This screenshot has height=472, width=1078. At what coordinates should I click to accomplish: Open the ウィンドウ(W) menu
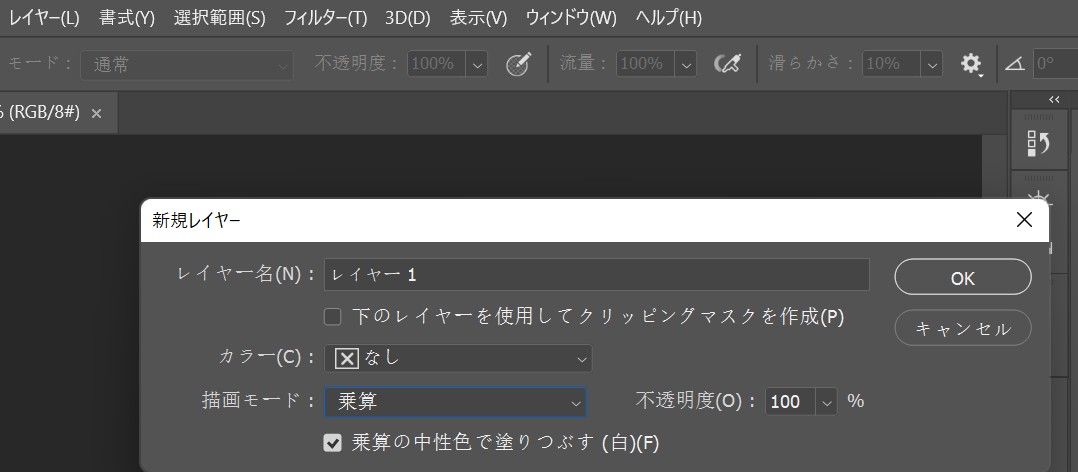click(571, 18)
